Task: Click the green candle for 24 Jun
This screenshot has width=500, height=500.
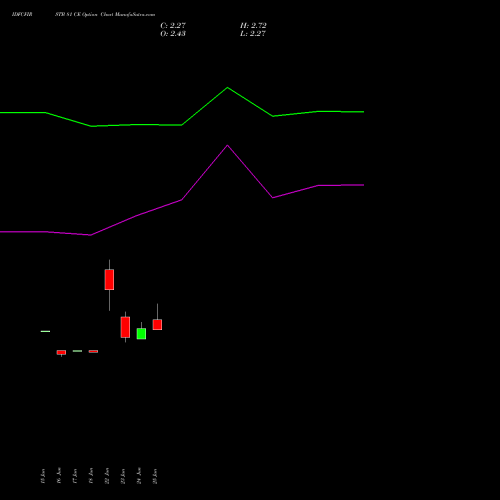Action: click(x=141, y=333)
